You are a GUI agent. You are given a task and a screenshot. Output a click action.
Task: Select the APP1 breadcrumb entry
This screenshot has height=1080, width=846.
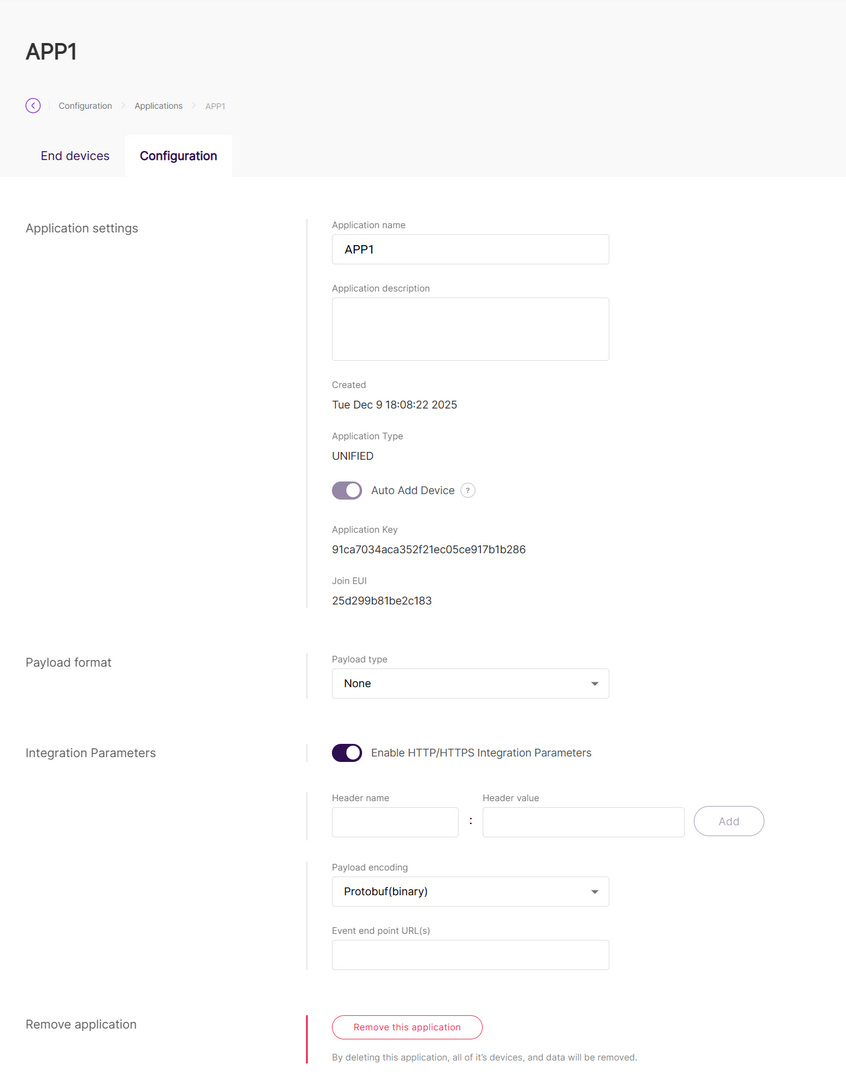pyautogui.click(x=216, y=105)
